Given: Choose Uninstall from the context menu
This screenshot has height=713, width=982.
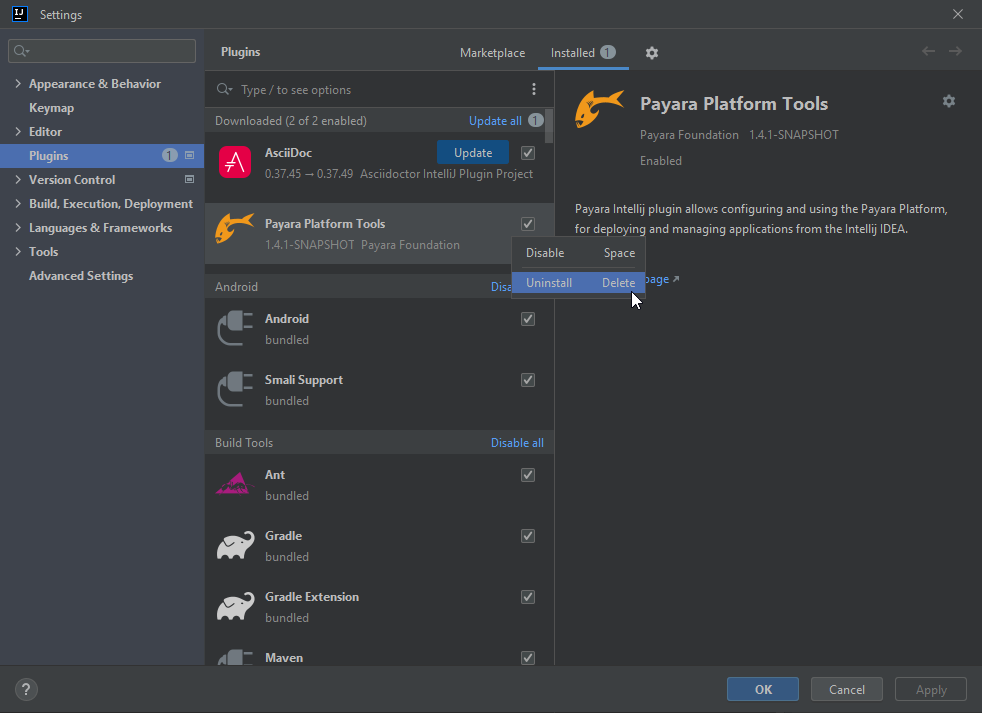Looking at the screenshot, I should 548,282.
